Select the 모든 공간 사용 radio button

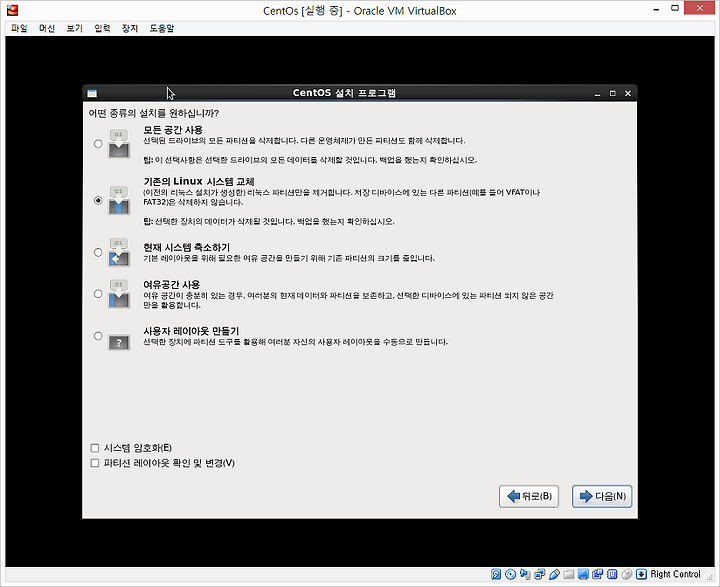[98, 144]
